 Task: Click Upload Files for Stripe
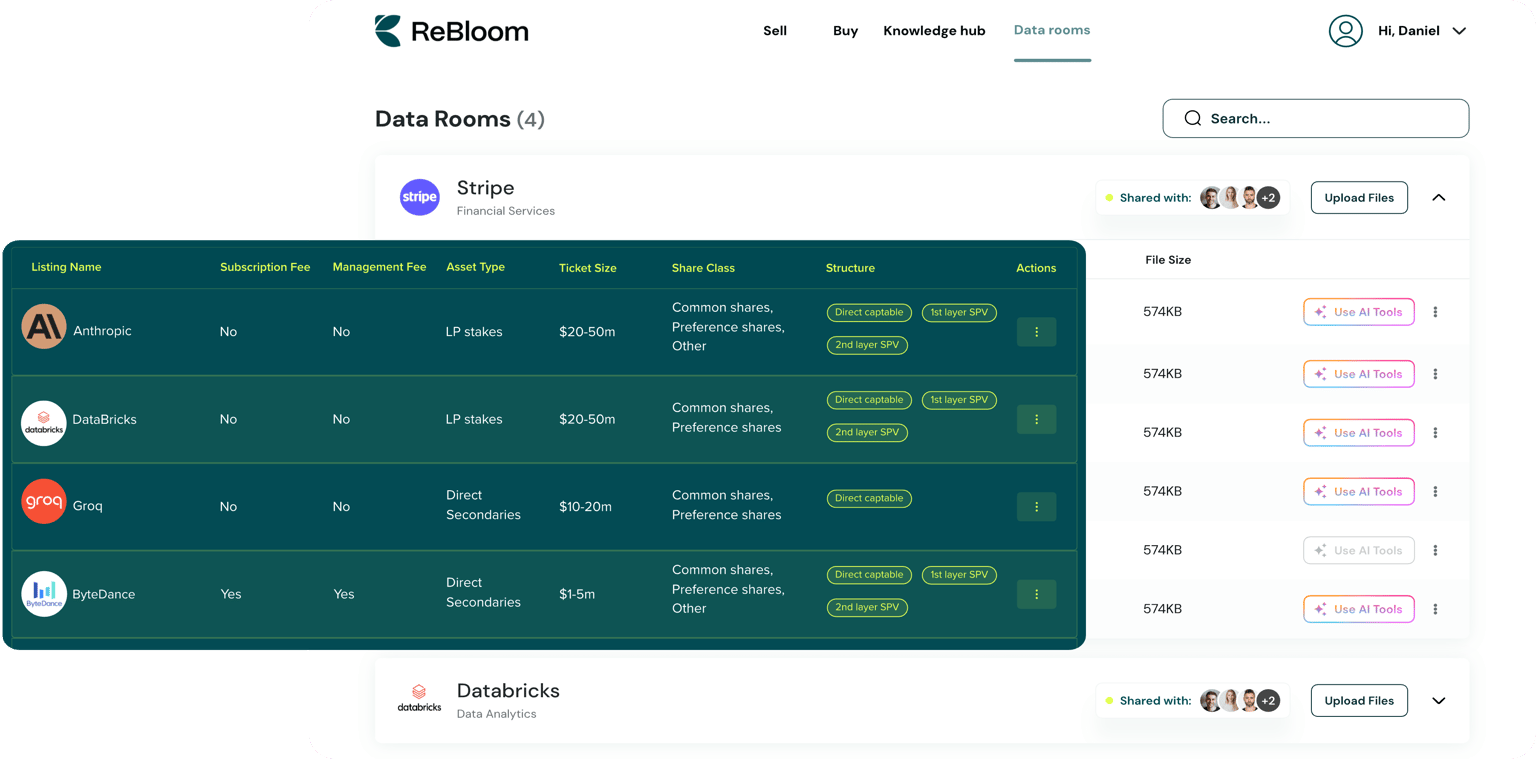[1358, 198]
